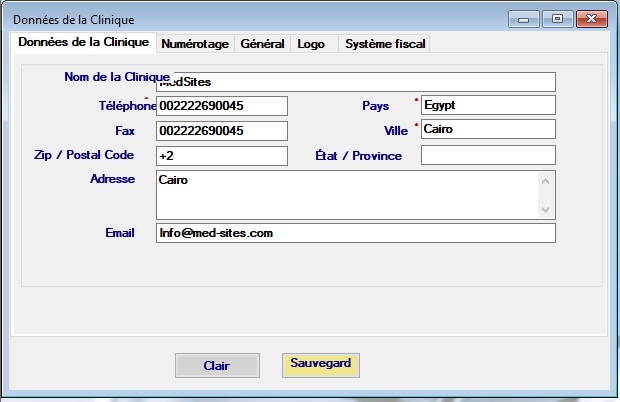Select the Logo tab

click(311, 44)
